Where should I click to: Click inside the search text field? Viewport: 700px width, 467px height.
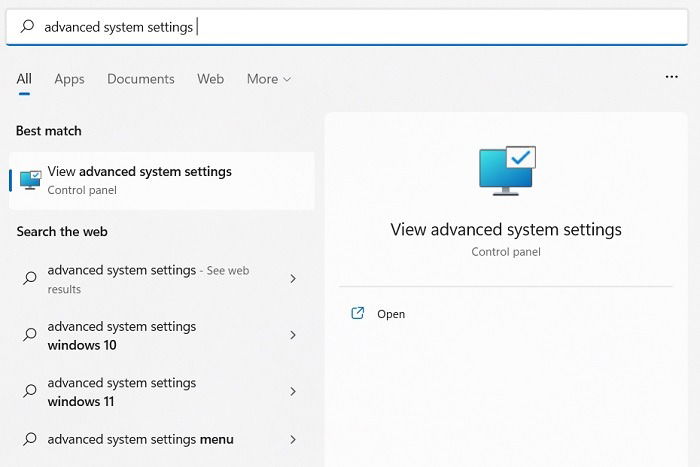pos(400,27)
